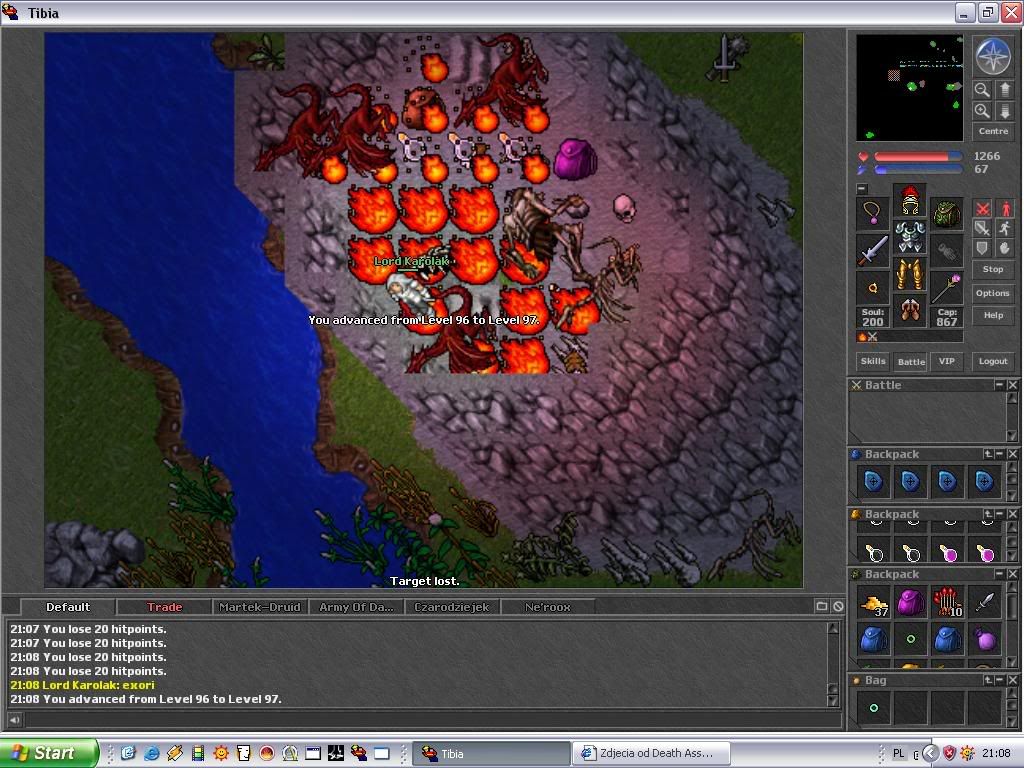
Task: Click the compass rose on the minimap panel
Action: click(993, 56)
